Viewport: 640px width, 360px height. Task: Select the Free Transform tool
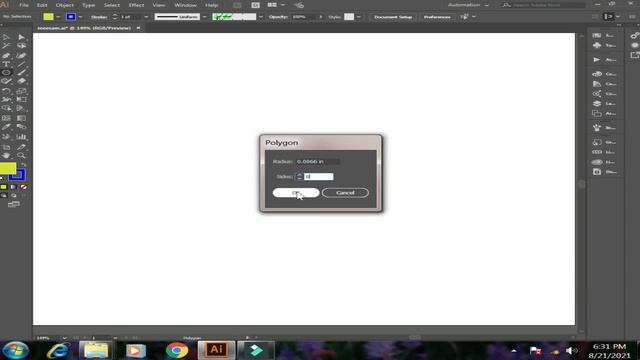21,99
